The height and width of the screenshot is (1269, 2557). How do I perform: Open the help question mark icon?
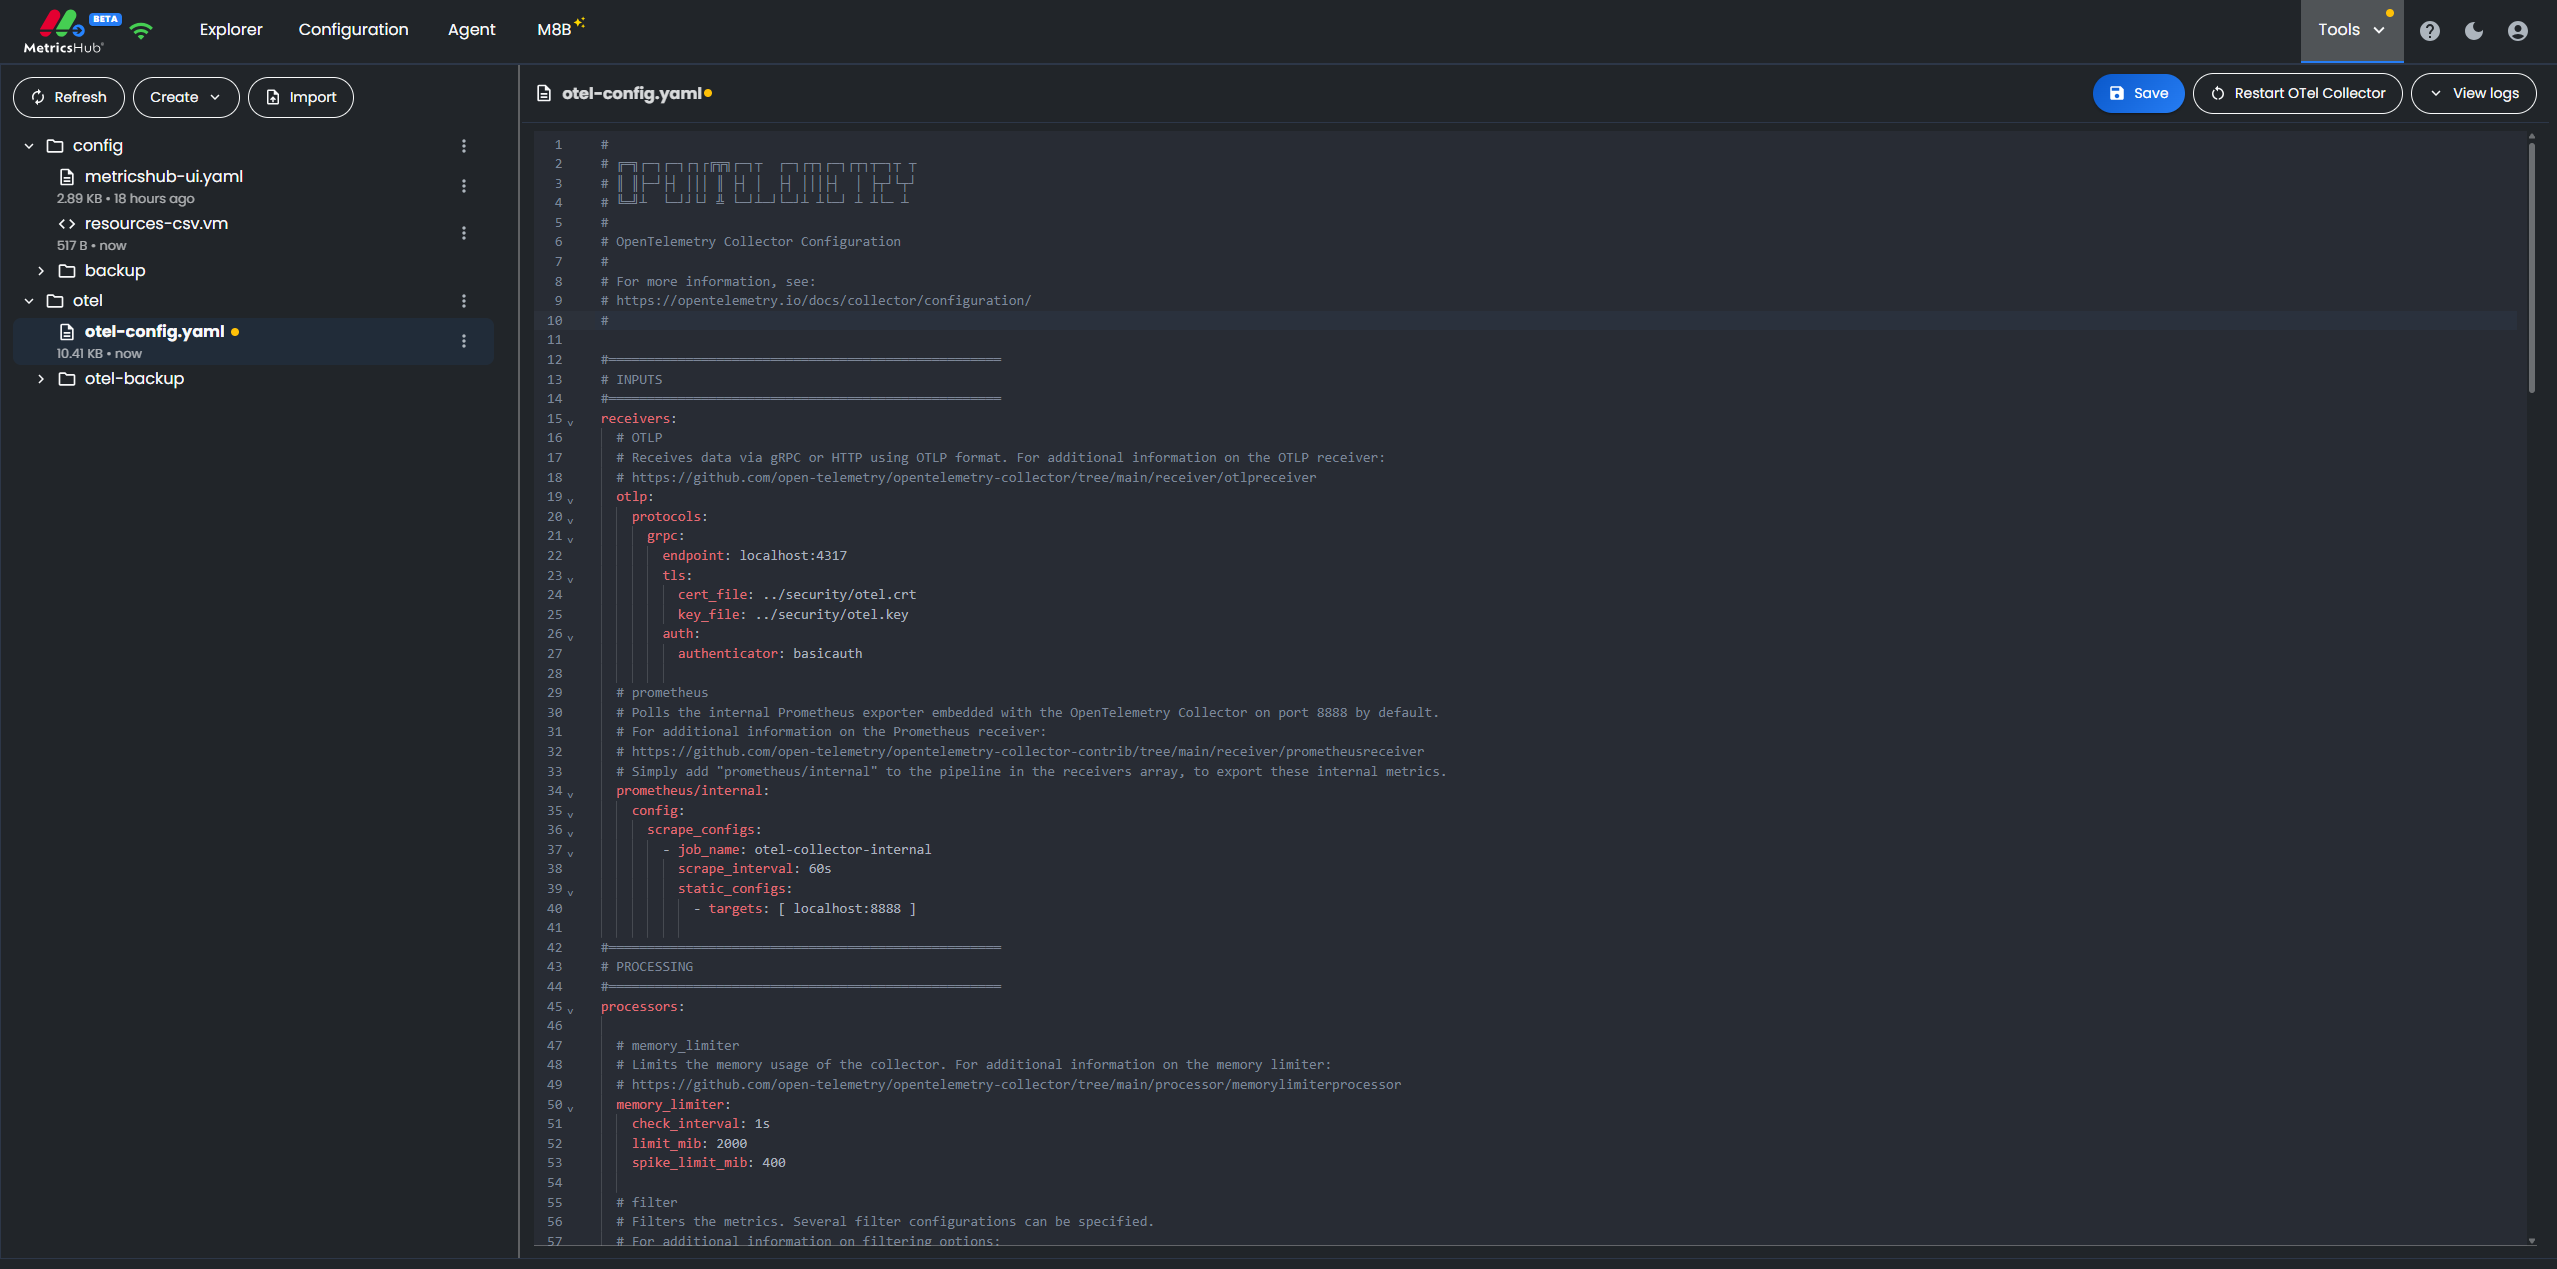2430,31
